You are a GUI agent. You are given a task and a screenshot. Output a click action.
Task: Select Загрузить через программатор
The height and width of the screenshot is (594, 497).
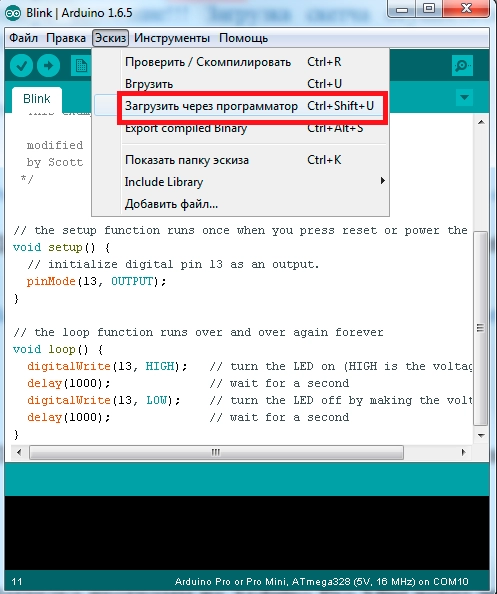coord(241,106)
